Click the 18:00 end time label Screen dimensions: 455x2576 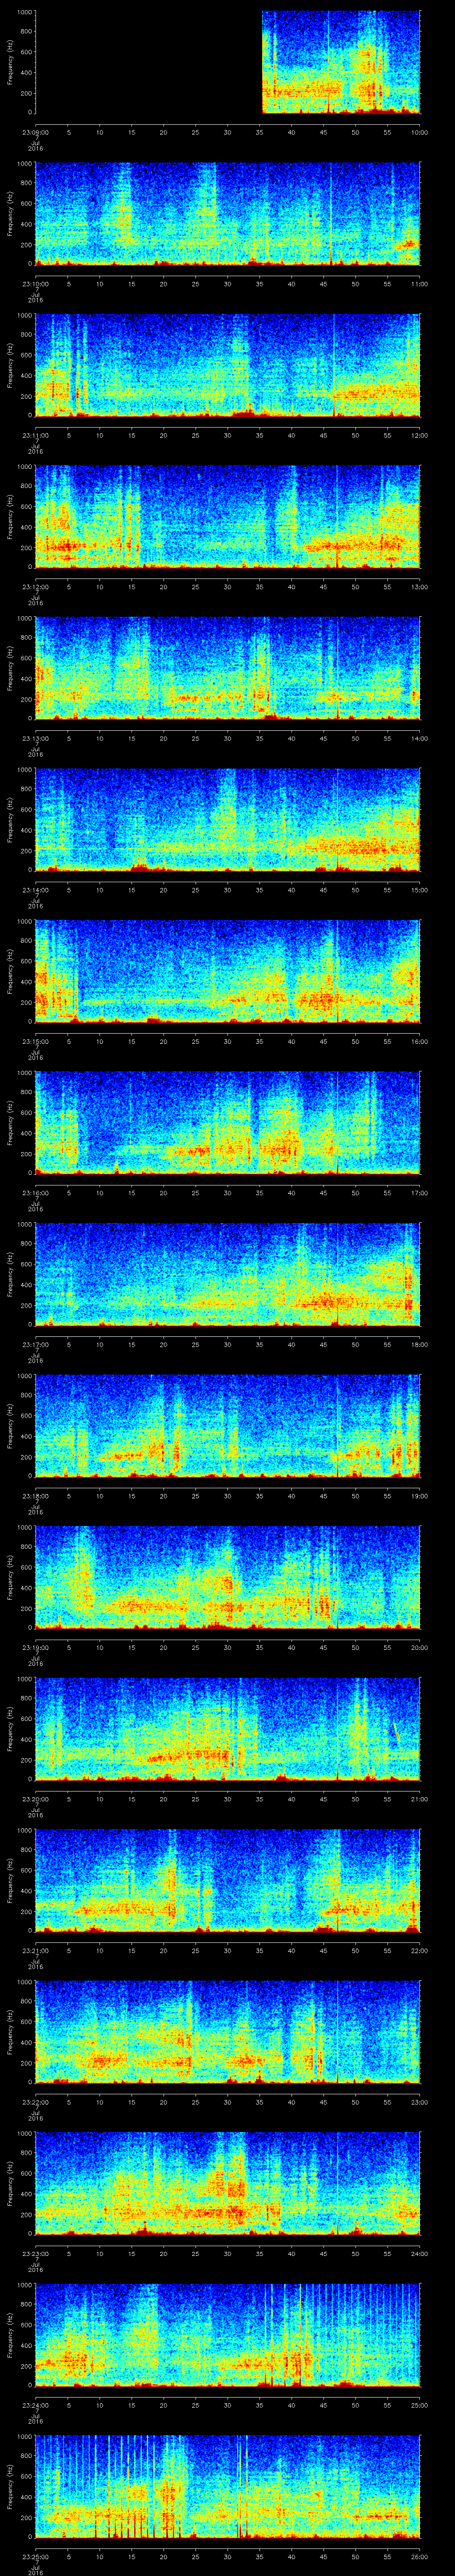[419, 1345]
